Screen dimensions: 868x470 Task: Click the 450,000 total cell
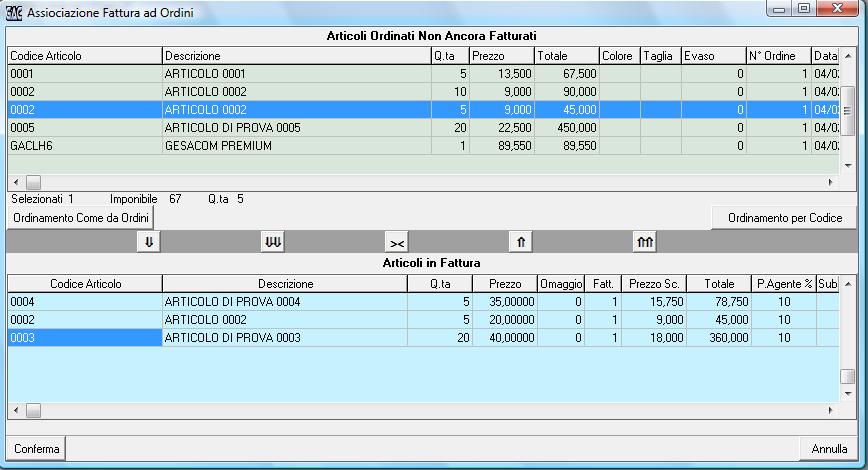pyautogui.click(x=567, y=127)
